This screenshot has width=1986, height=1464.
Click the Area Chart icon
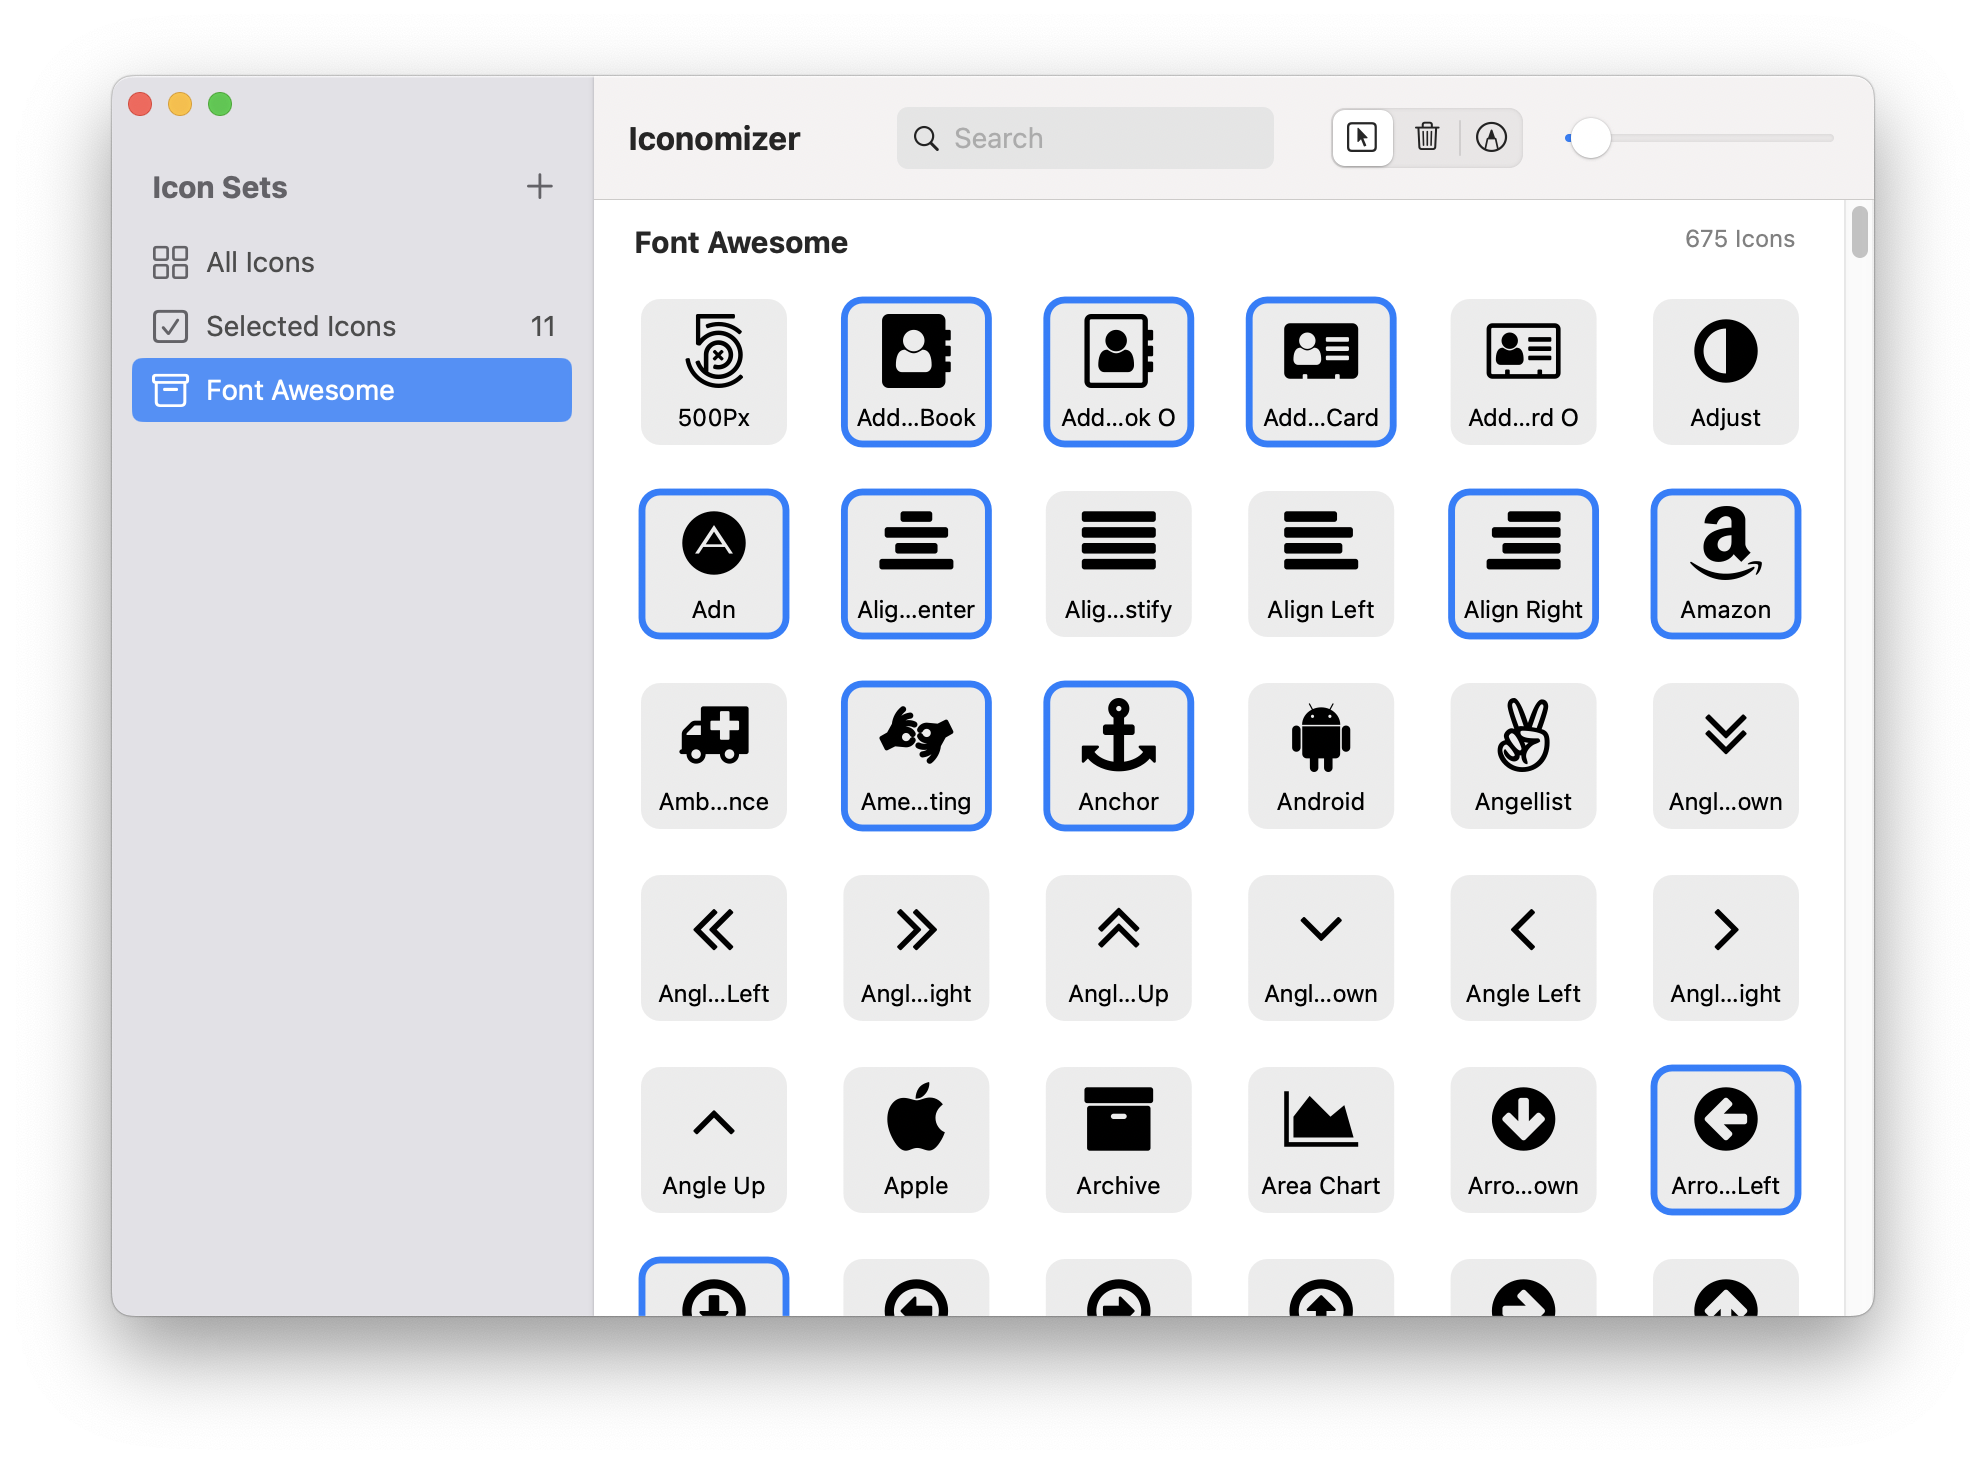click(x=1320, y=1139)
